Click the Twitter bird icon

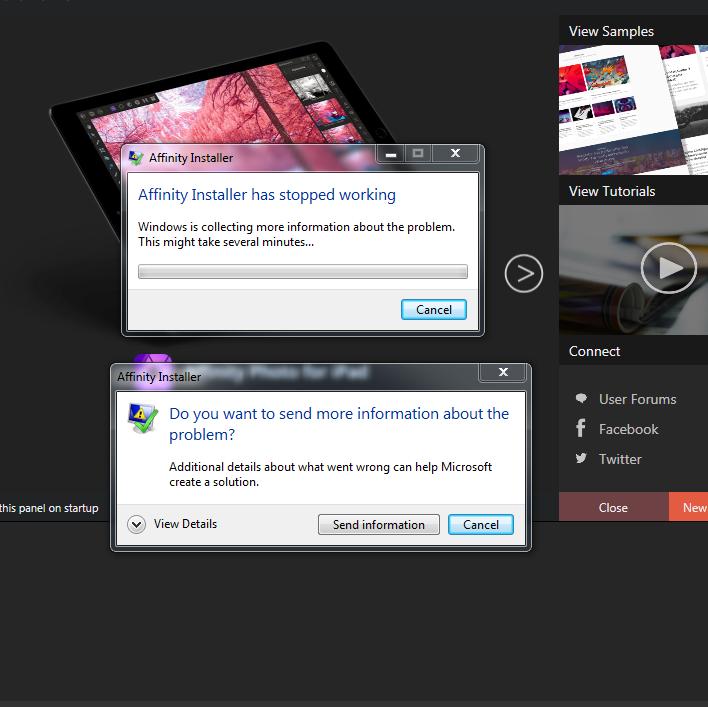581,458
